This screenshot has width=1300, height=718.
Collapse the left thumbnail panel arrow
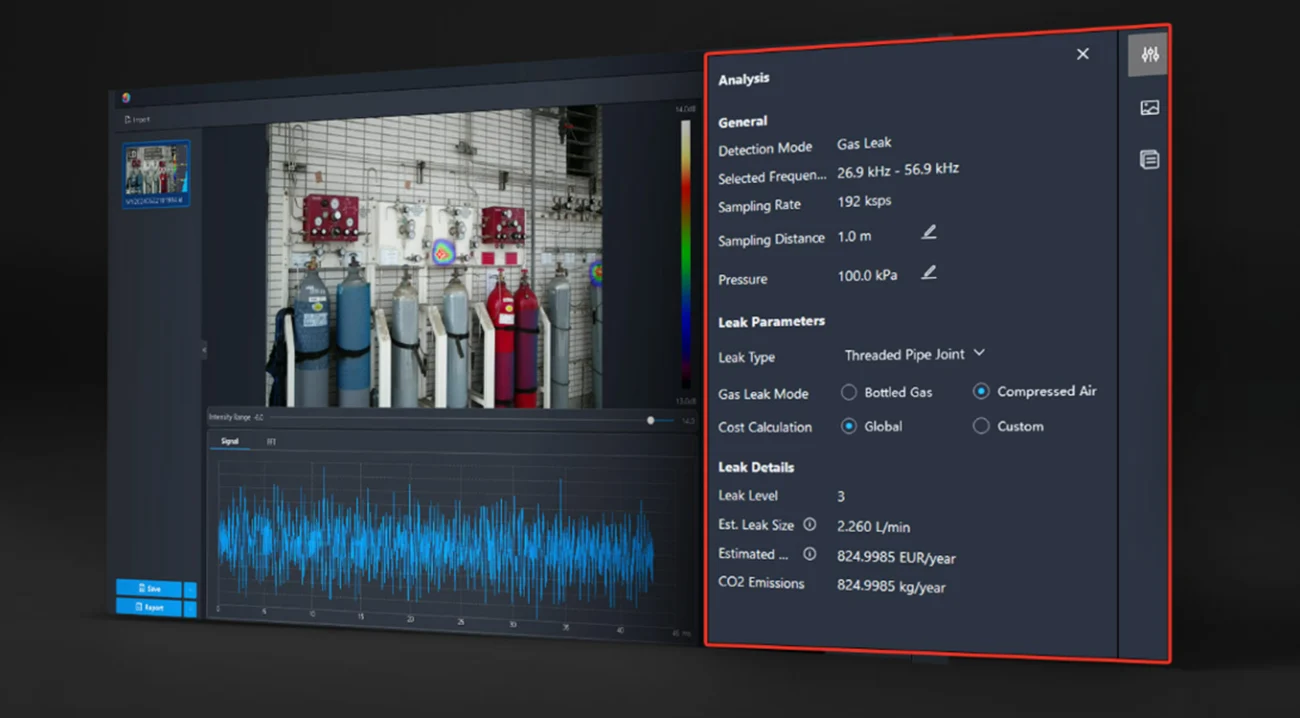(x=204, y=350)
